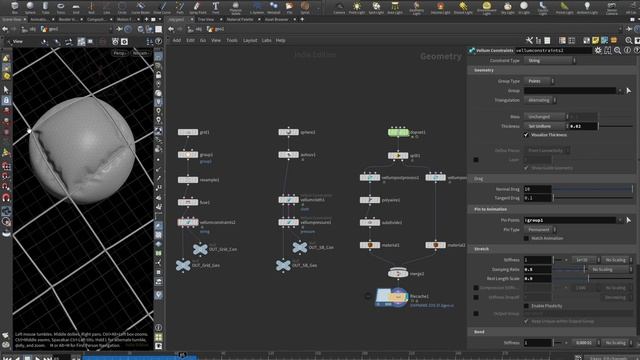This screenshot has width=640, height=360.
Task: Open the node info icon in parameter header
Action: click(627, 50)
